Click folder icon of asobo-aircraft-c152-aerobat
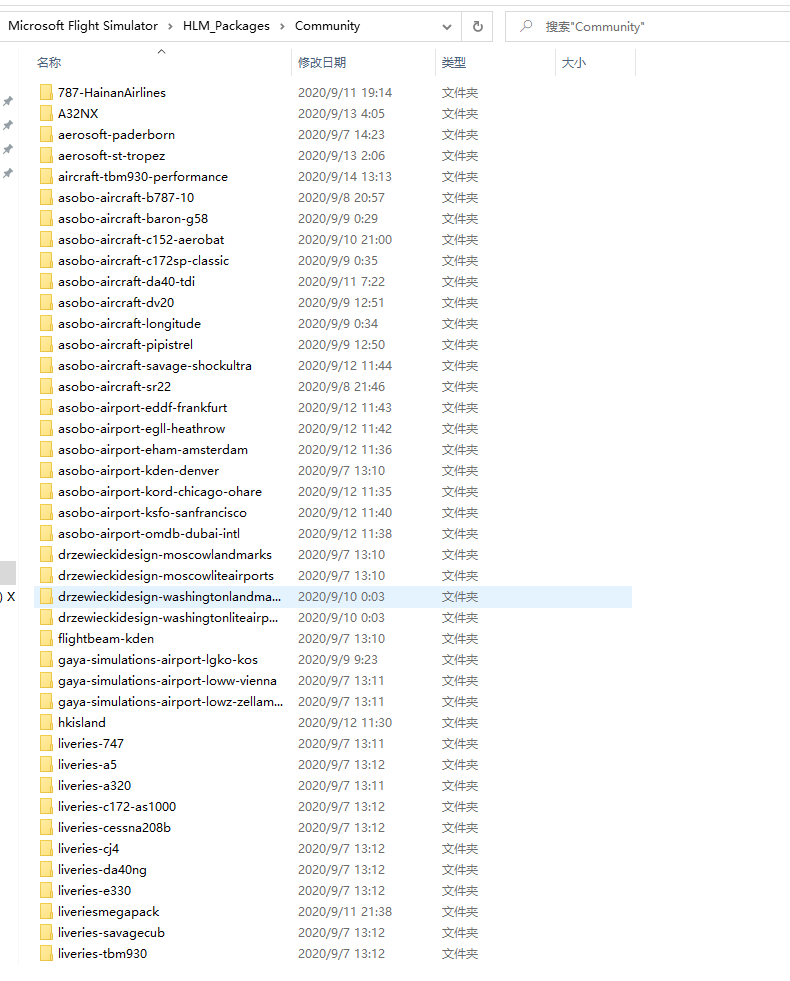This screenshot has height=981, width=790. pos(46,240)
